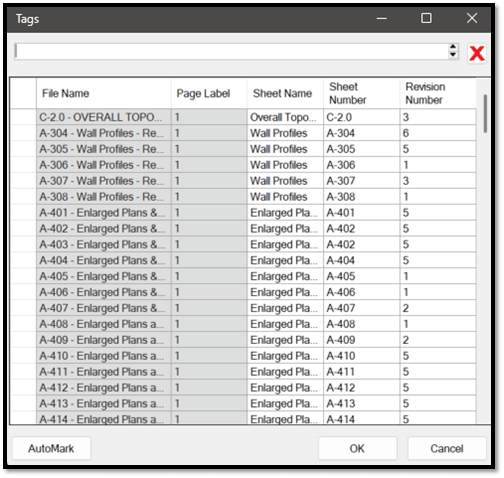Focus the tag text input field
504x478 pixels.
click(x=231, y=51)
